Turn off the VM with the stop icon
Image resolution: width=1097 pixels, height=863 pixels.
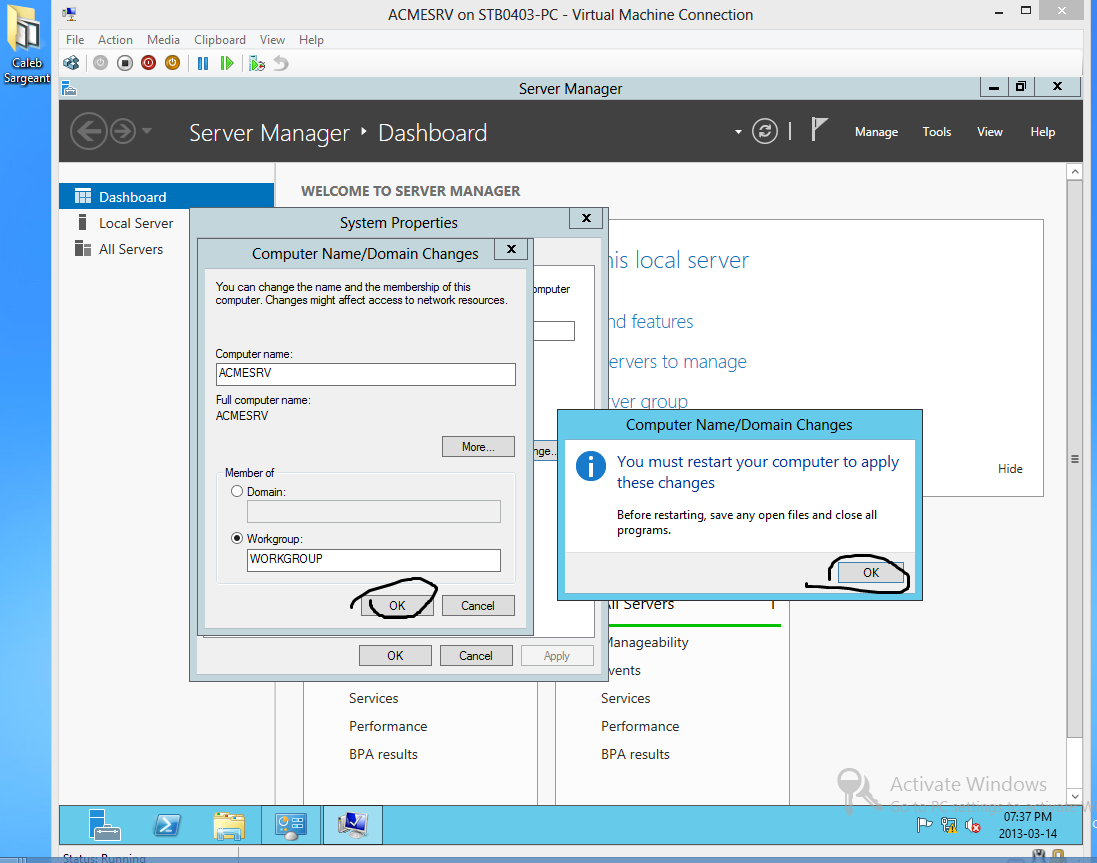click(x=125, y=64)
